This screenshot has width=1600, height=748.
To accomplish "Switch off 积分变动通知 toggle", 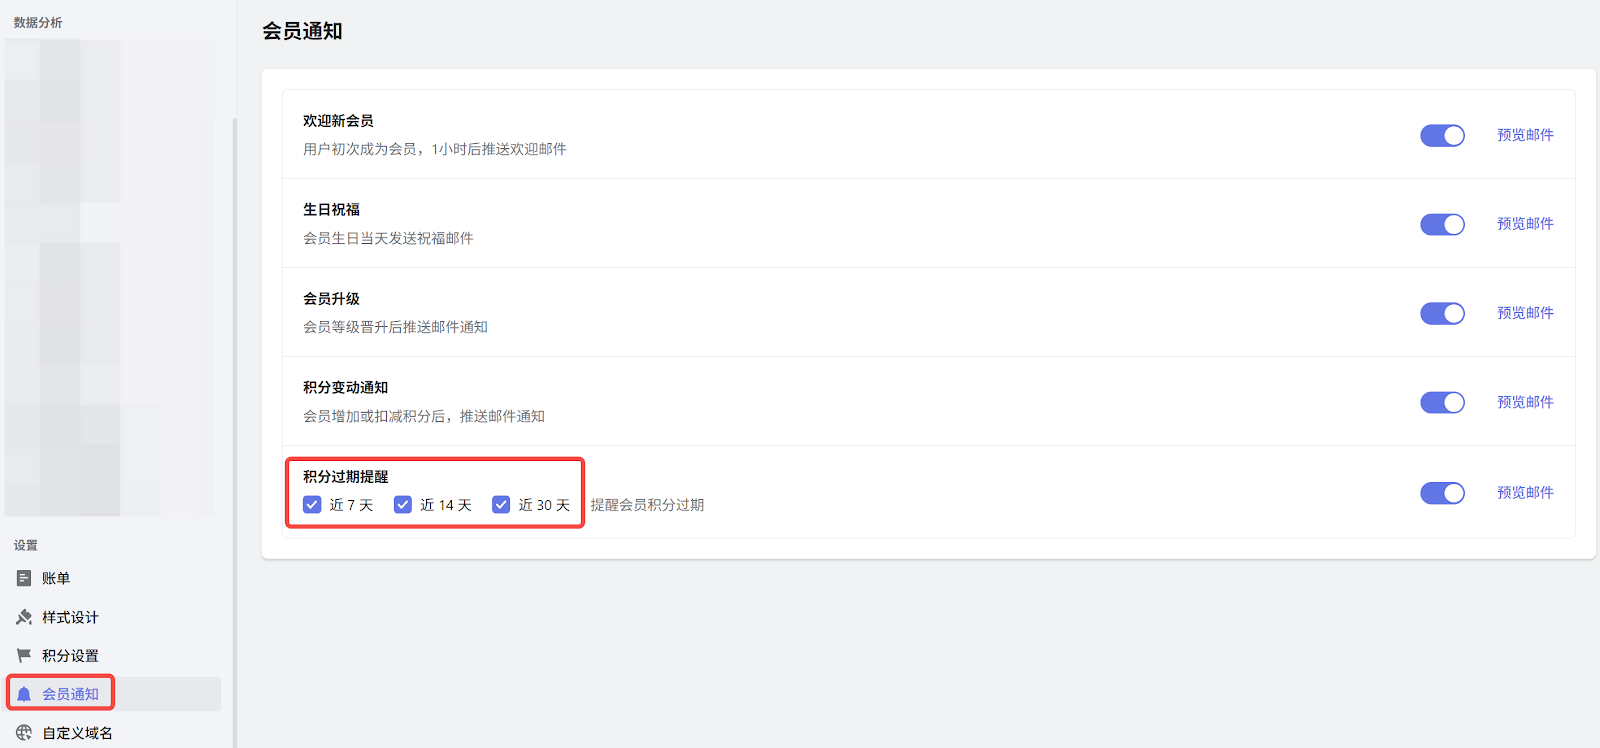I will pos(1442,402).
